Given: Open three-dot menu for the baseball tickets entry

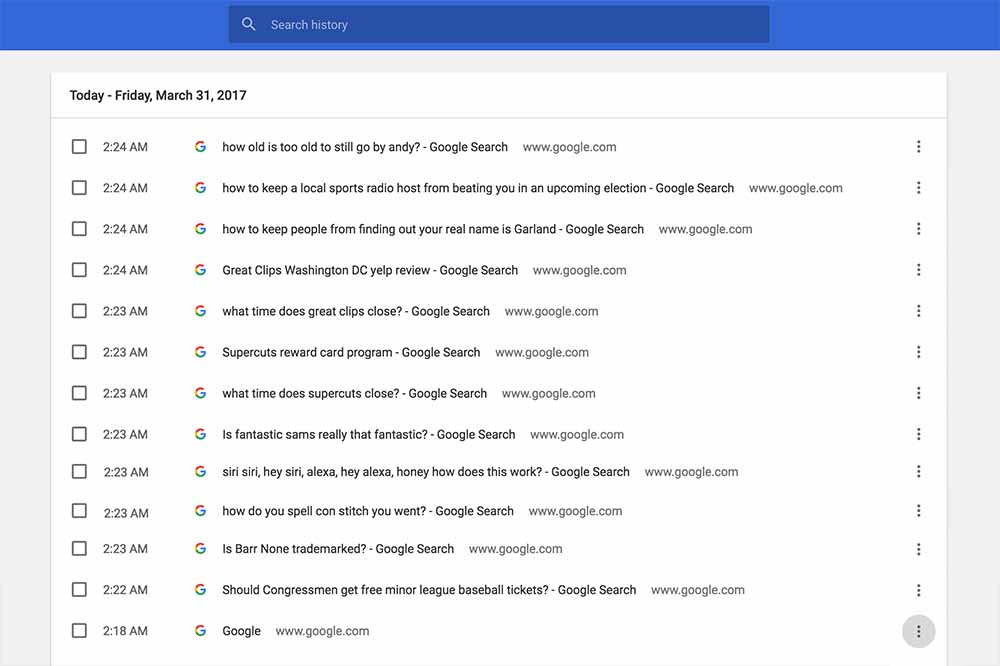Looking at the screenshot, I should (x=918, y=590).
